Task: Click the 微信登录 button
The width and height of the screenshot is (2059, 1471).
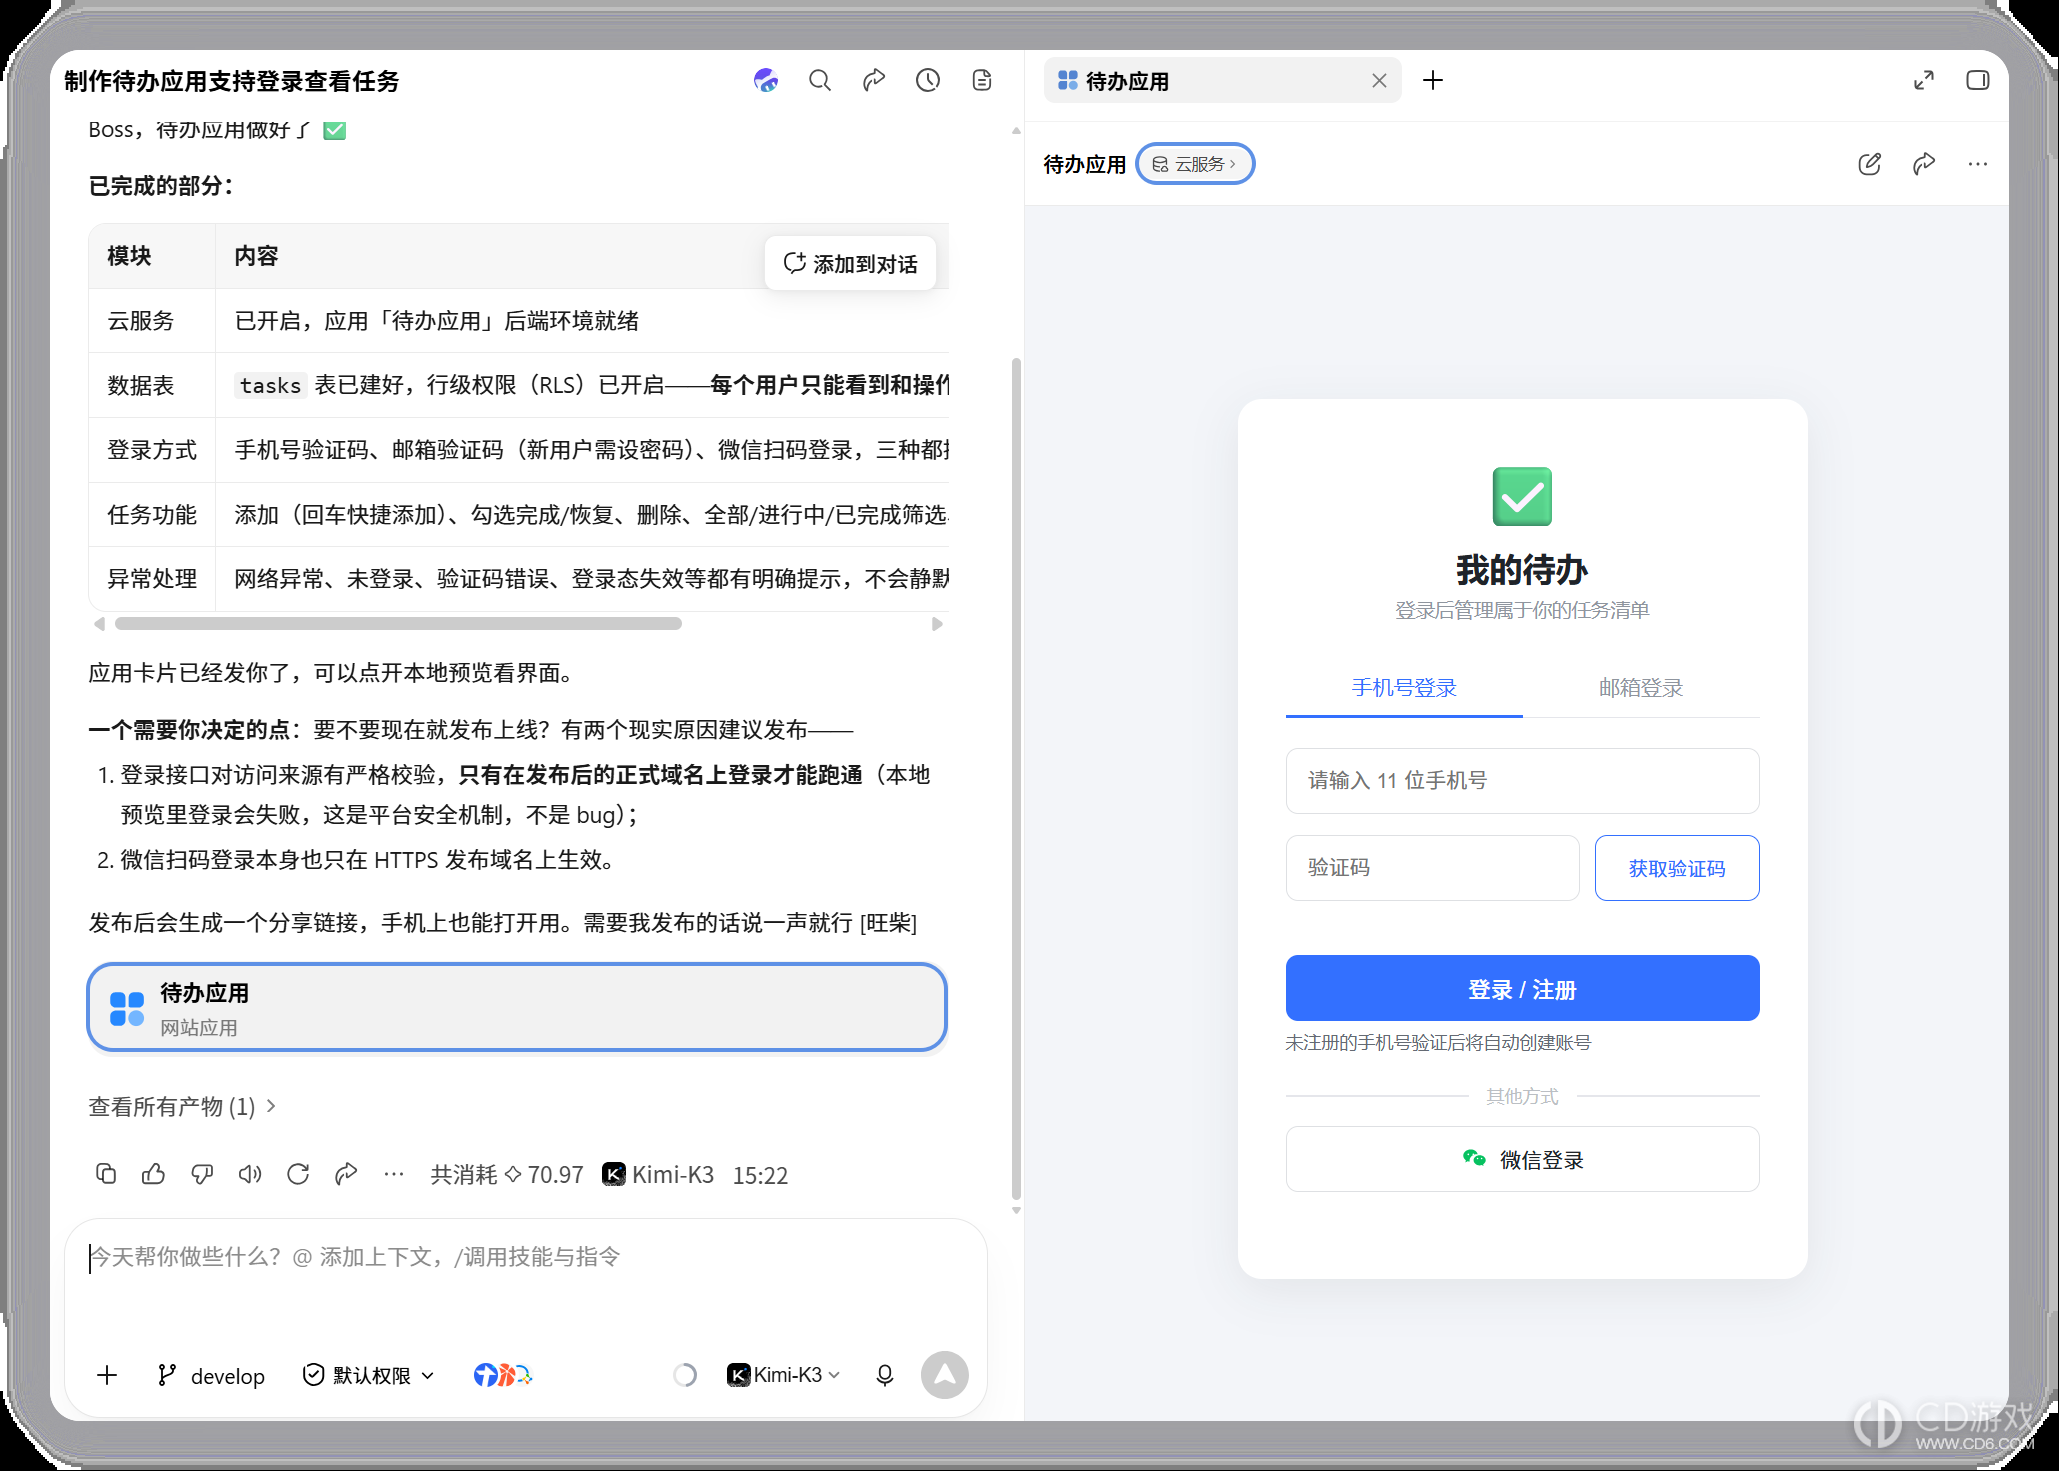Action: point(1522,1159)
